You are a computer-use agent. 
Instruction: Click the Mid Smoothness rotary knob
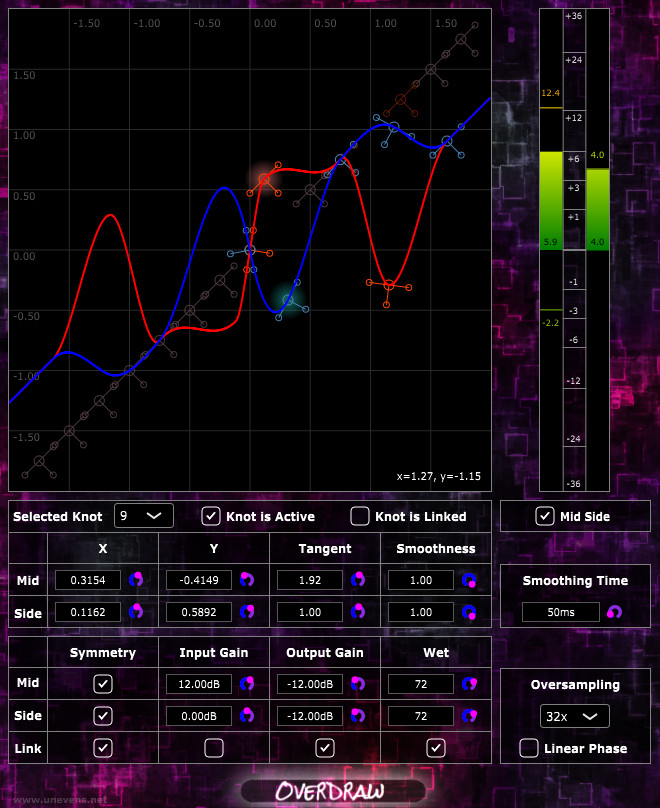point(469,580)
